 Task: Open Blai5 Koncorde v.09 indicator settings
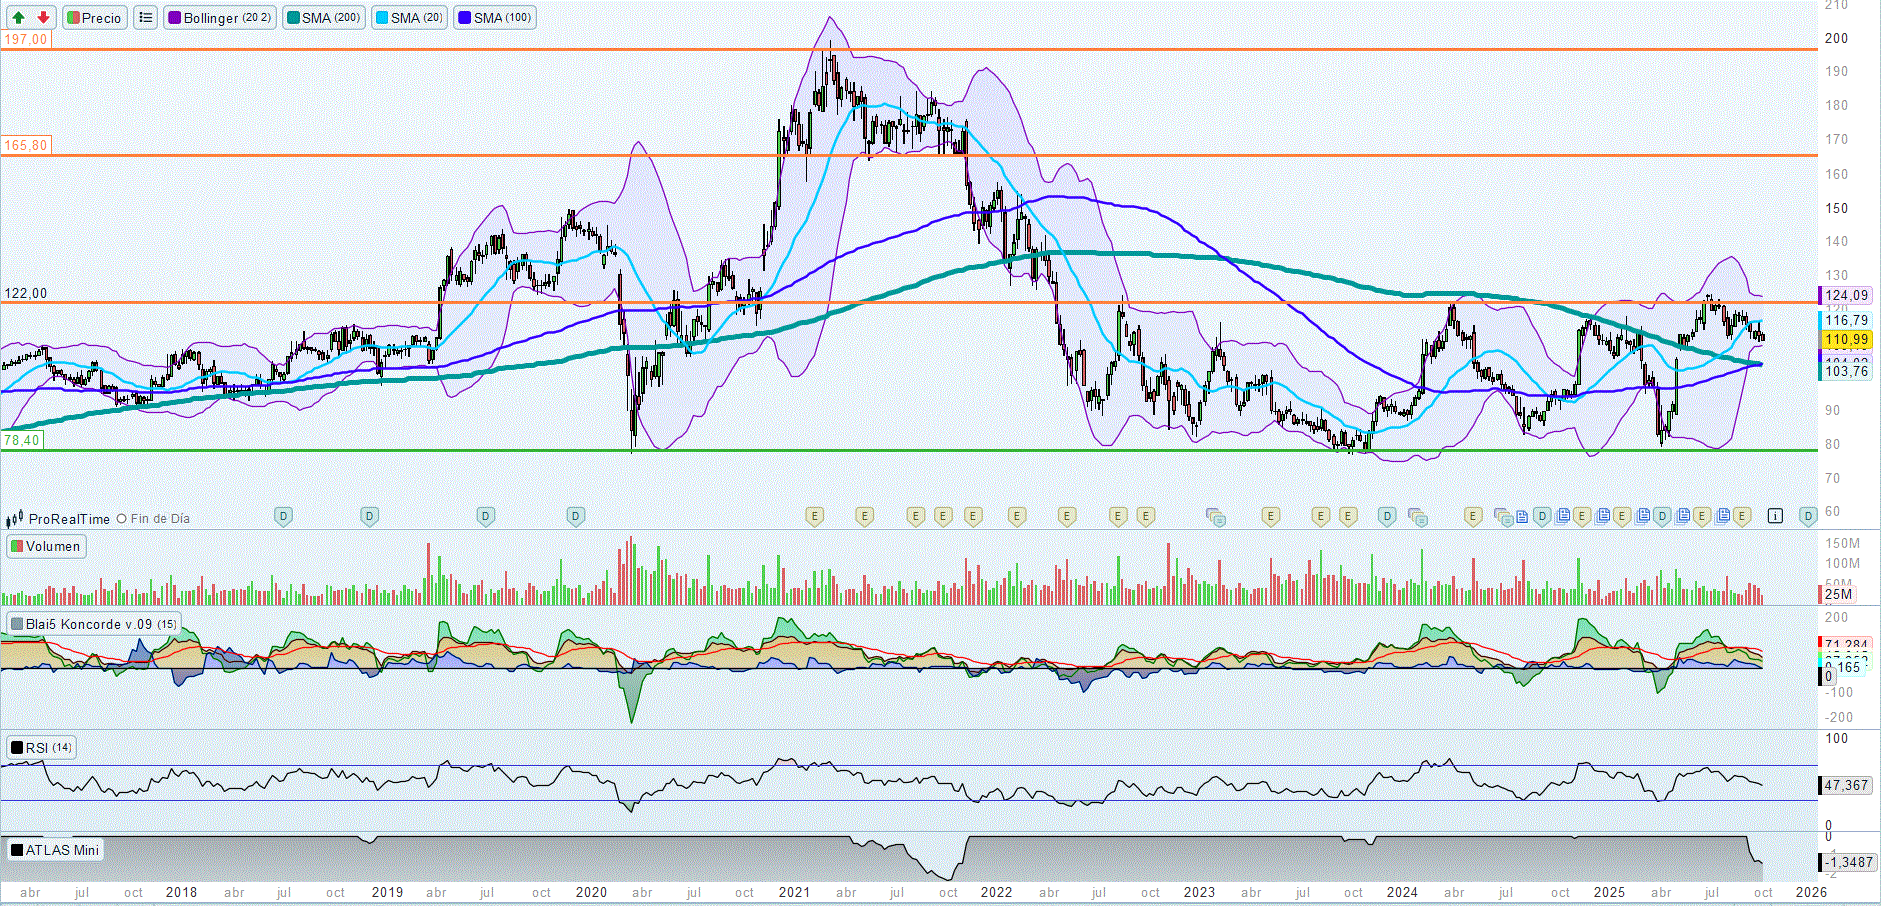pyautogui.click(x=93, y=624)
